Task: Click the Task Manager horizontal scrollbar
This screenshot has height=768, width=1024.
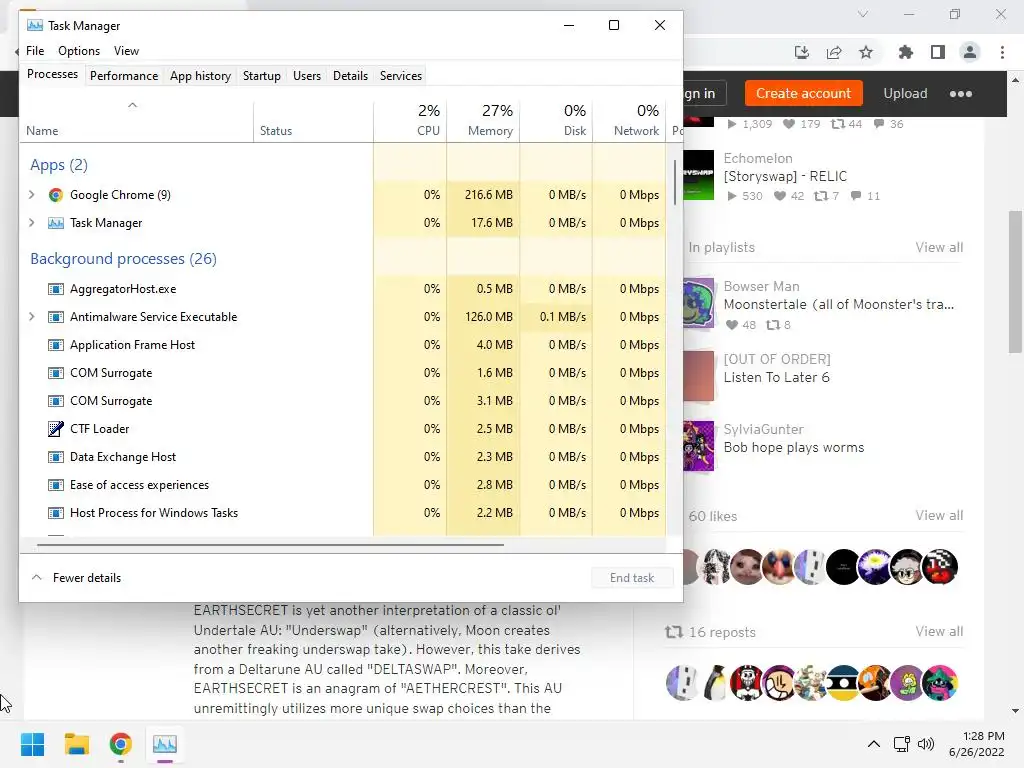Action: pyautogui.click(x=270, y=544)
